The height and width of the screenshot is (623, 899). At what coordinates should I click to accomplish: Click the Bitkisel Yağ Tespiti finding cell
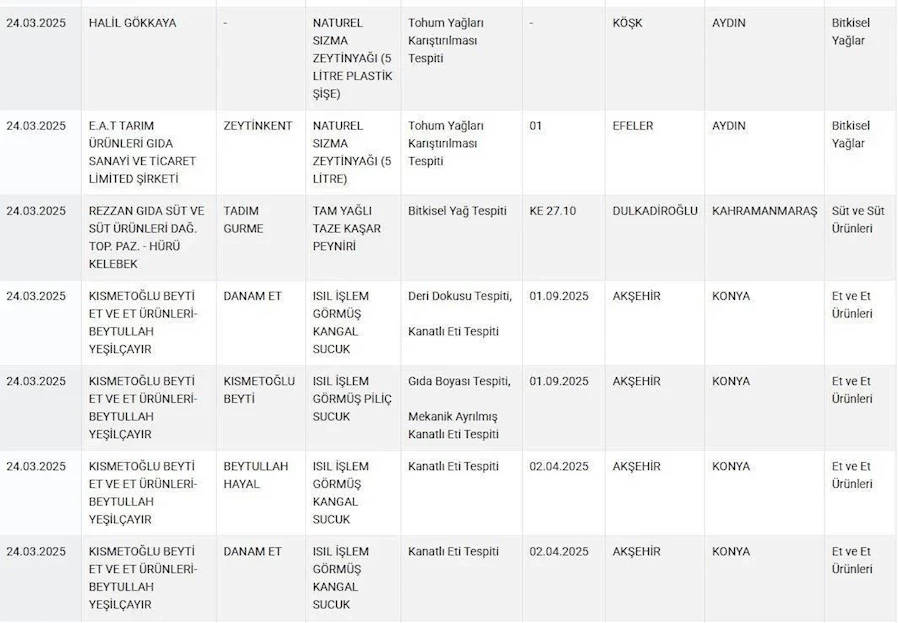(x=457, y=211)
